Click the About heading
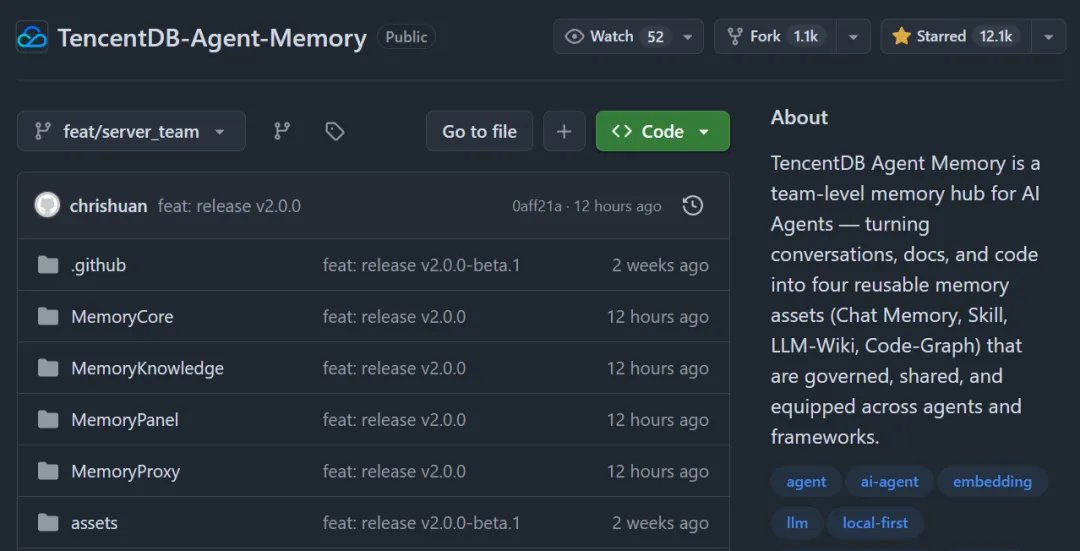1080x551 pixels. pos(799,117)
